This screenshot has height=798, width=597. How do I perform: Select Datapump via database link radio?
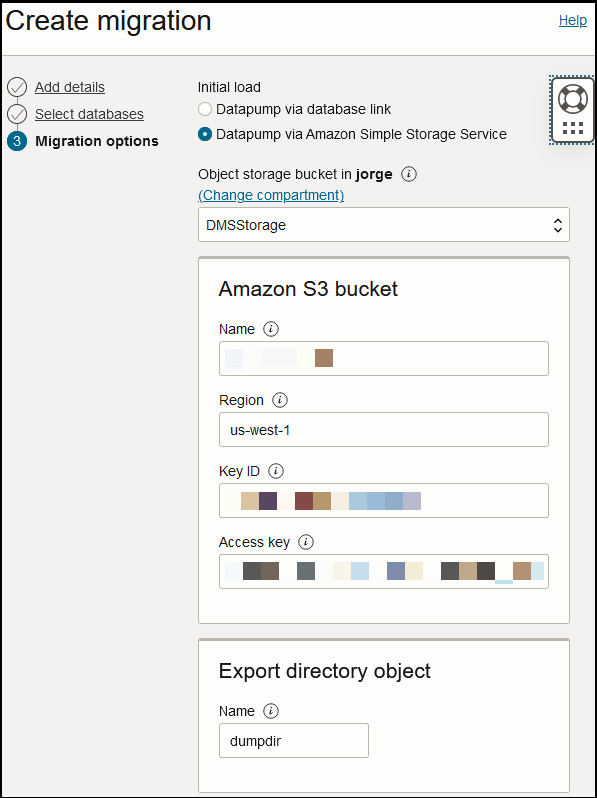[x=205, y=109]
